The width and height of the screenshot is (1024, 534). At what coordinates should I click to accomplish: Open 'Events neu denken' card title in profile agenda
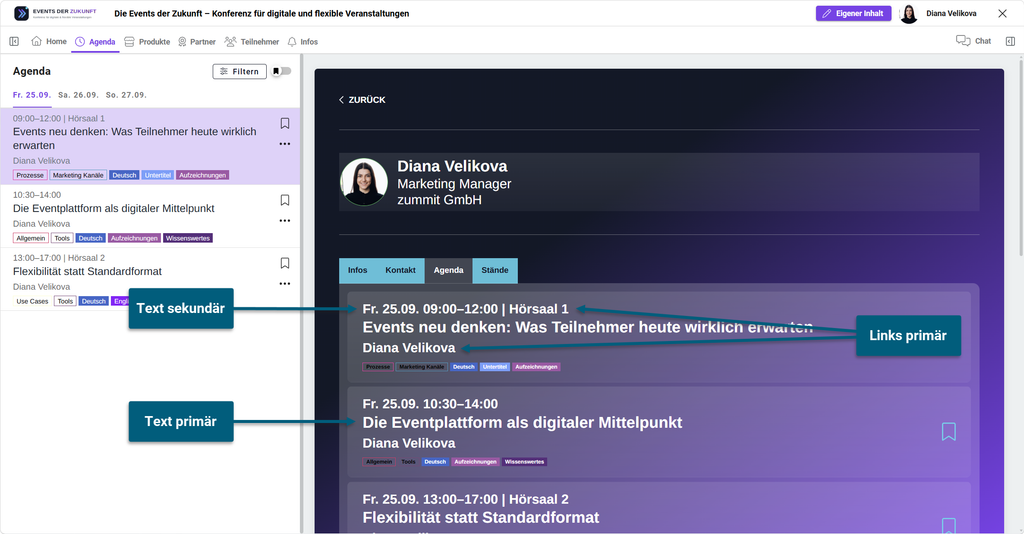[588, 327]
